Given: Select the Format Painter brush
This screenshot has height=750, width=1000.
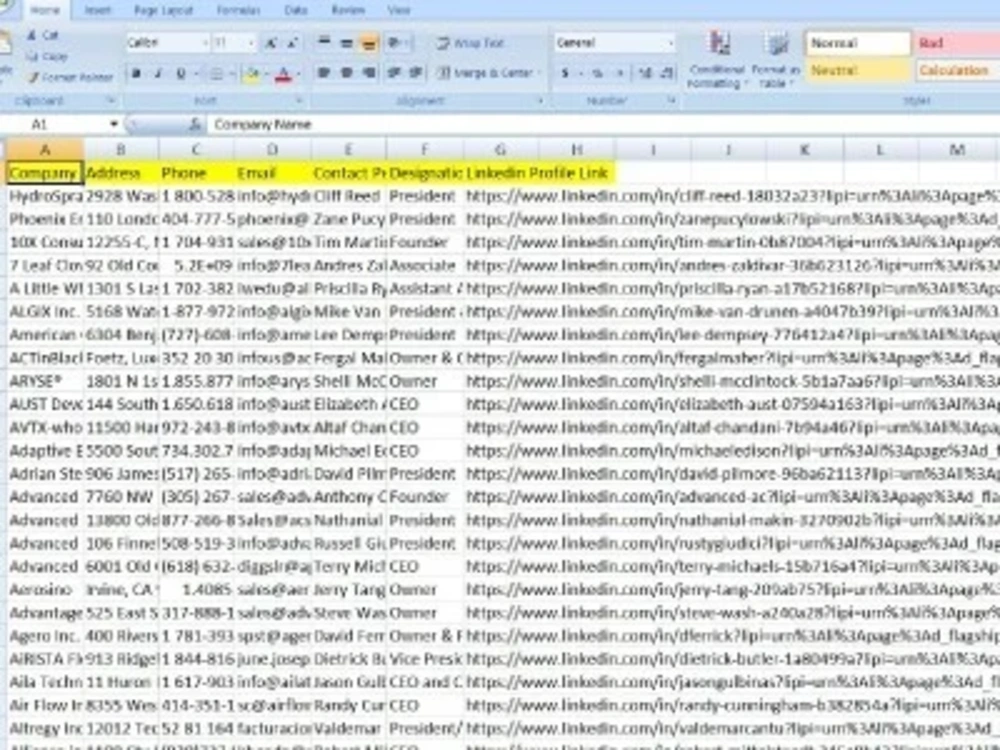Looking at the screenshot, I should point(33,77).
